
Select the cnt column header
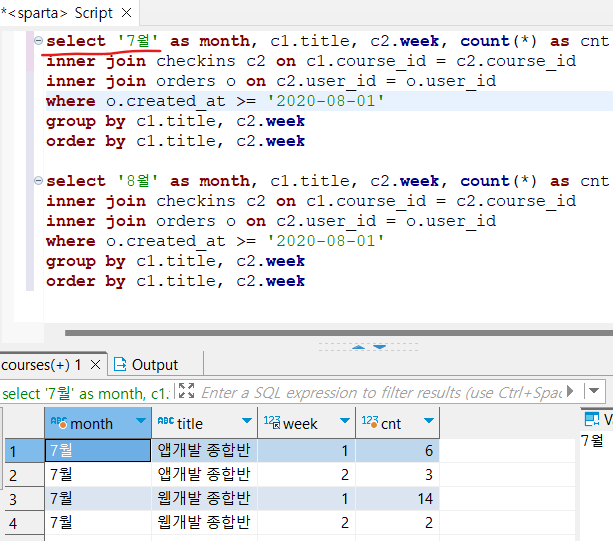click(x=398, y=423)
